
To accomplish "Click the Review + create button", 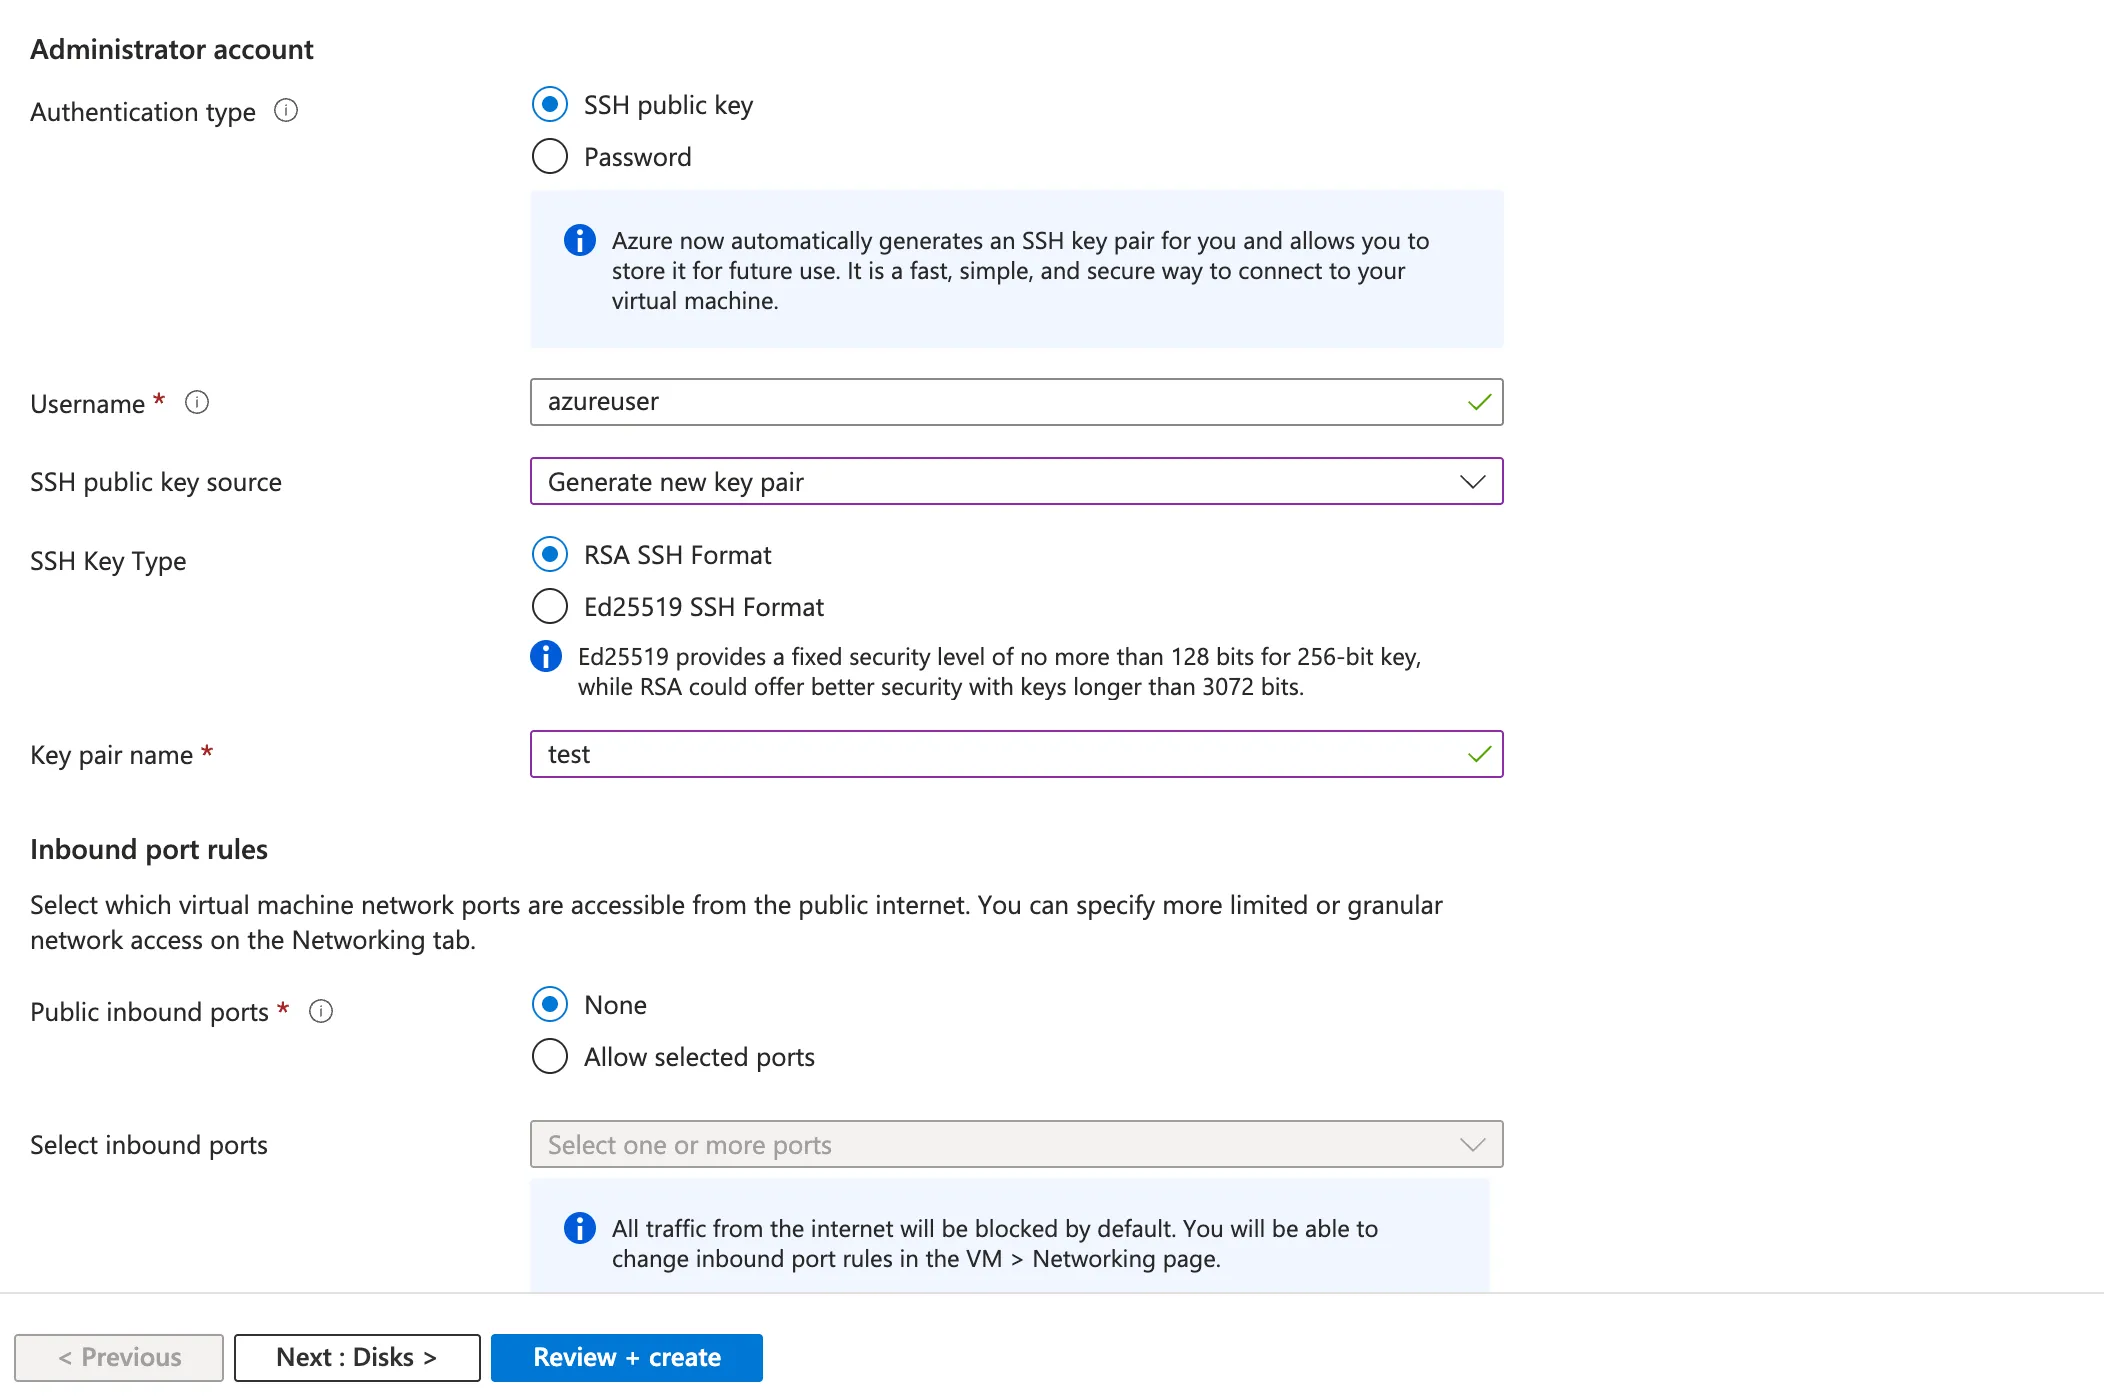I will click(627, 1357).
